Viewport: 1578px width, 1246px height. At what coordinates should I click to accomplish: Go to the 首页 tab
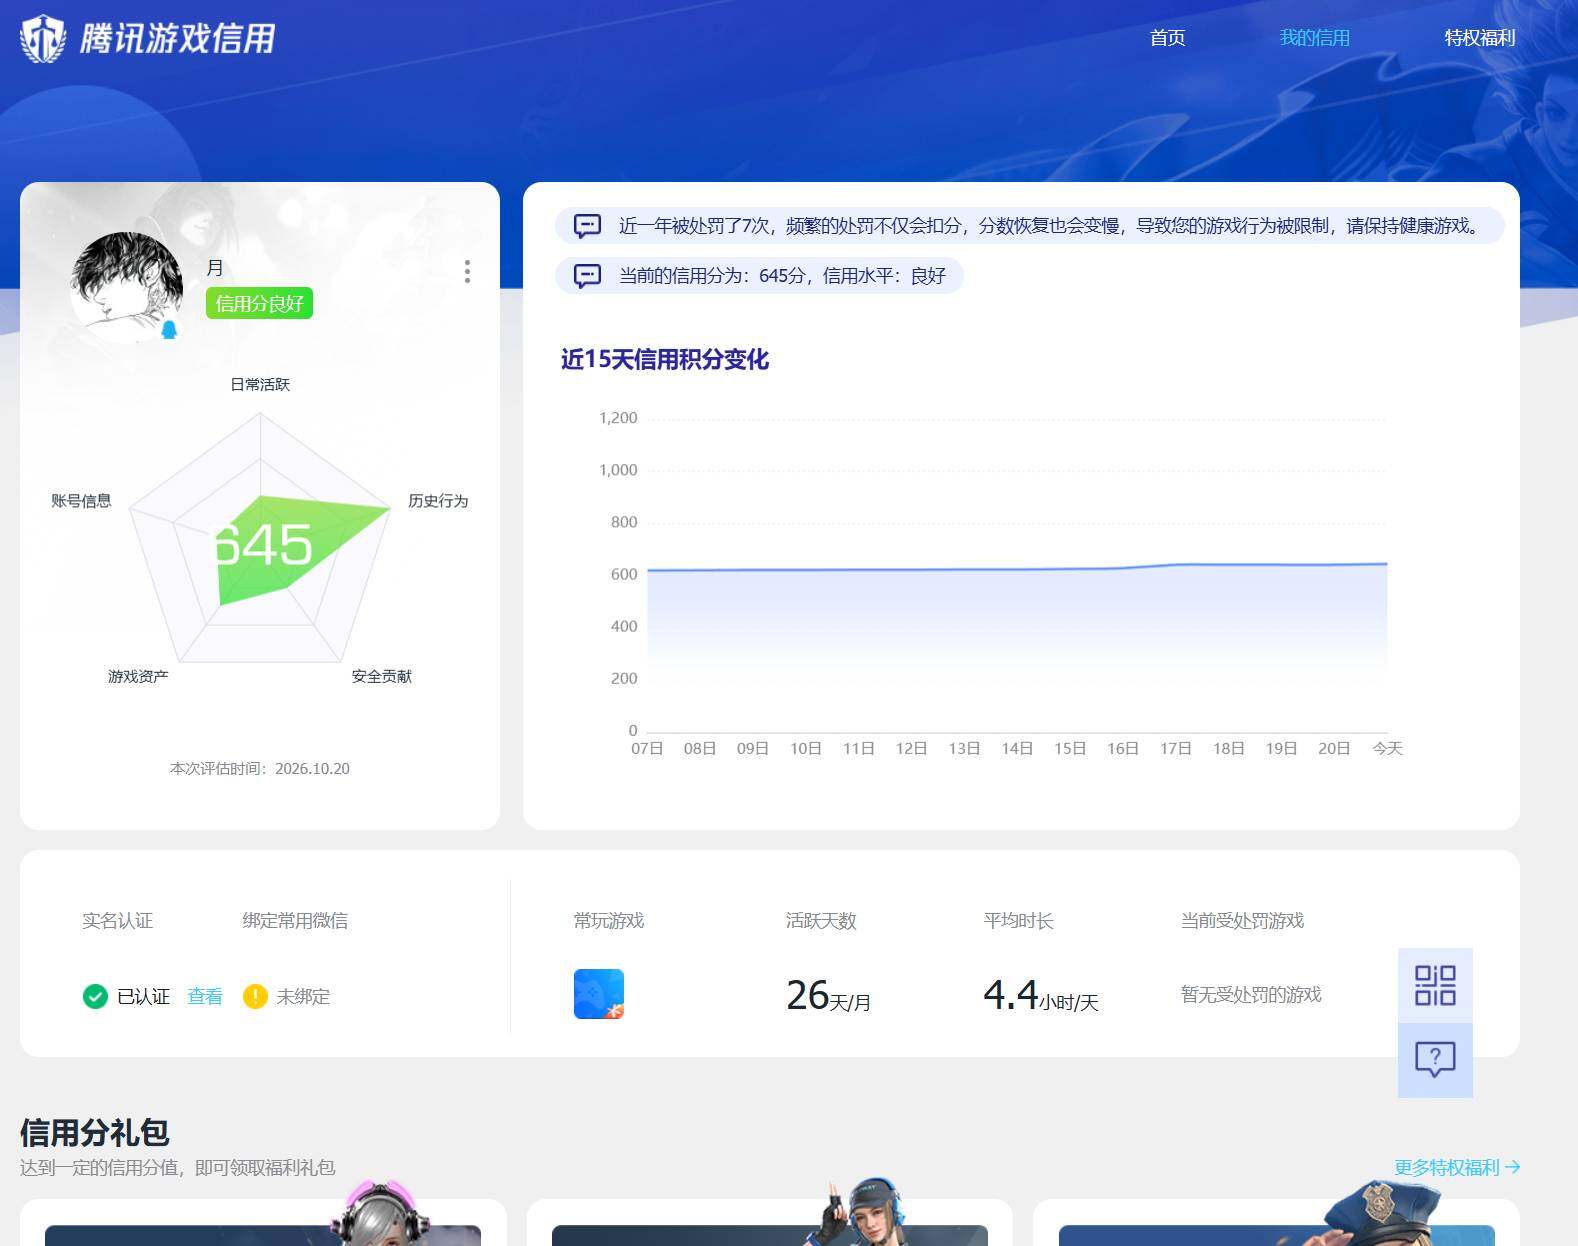tap(1167, 38)
